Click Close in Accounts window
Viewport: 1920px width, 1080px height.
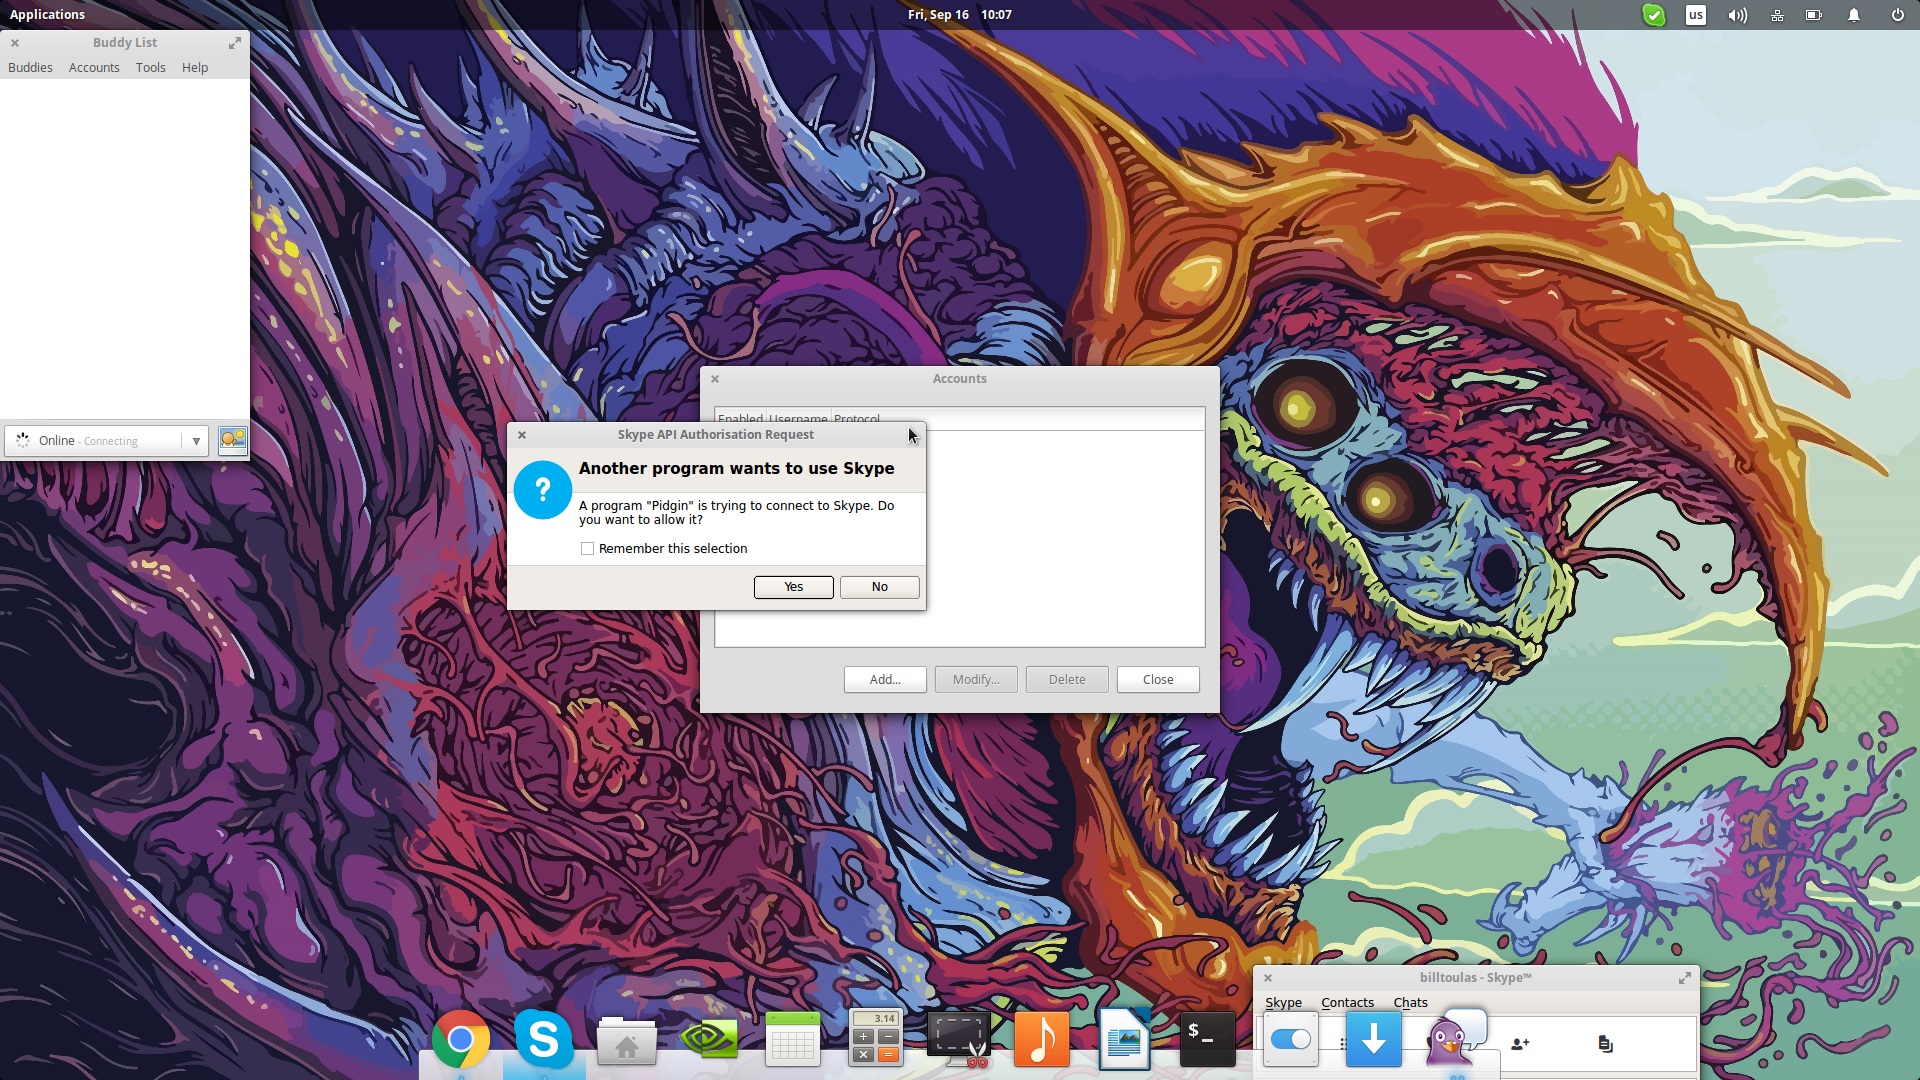[1158, 680]
